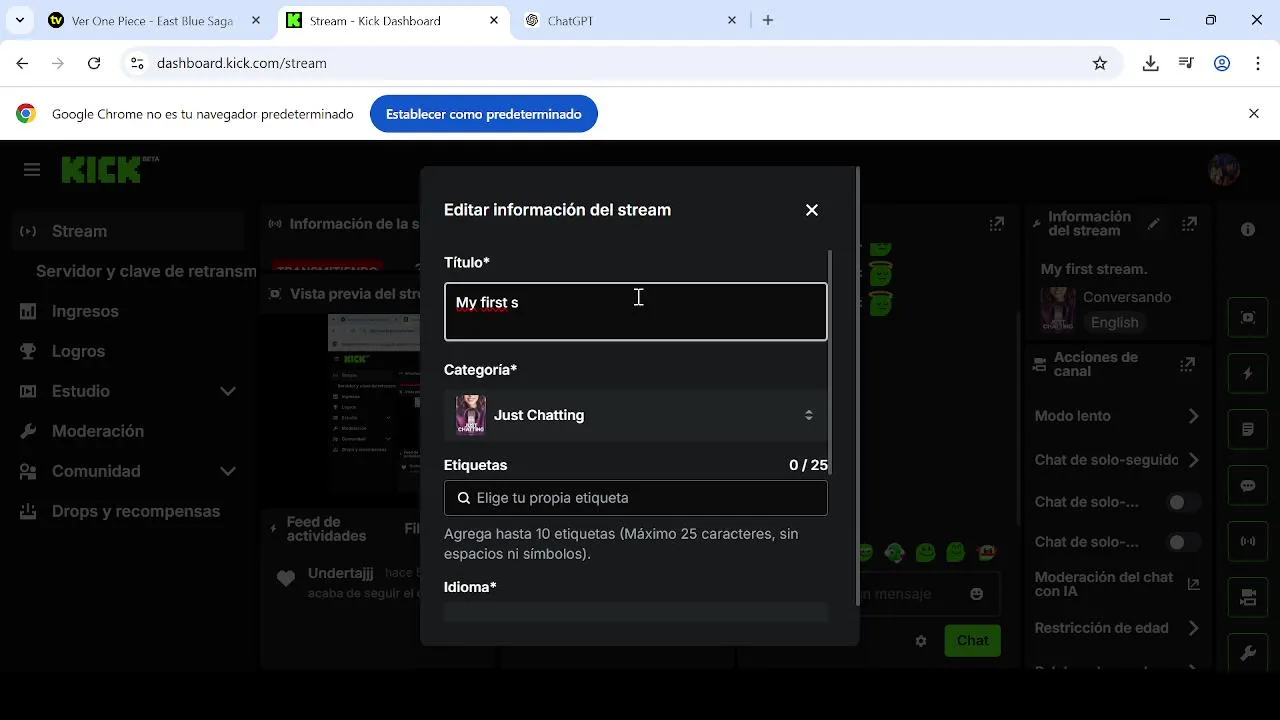Reload the page
The height and width of the screenshot is (720, 1280).
click(94, 63)
